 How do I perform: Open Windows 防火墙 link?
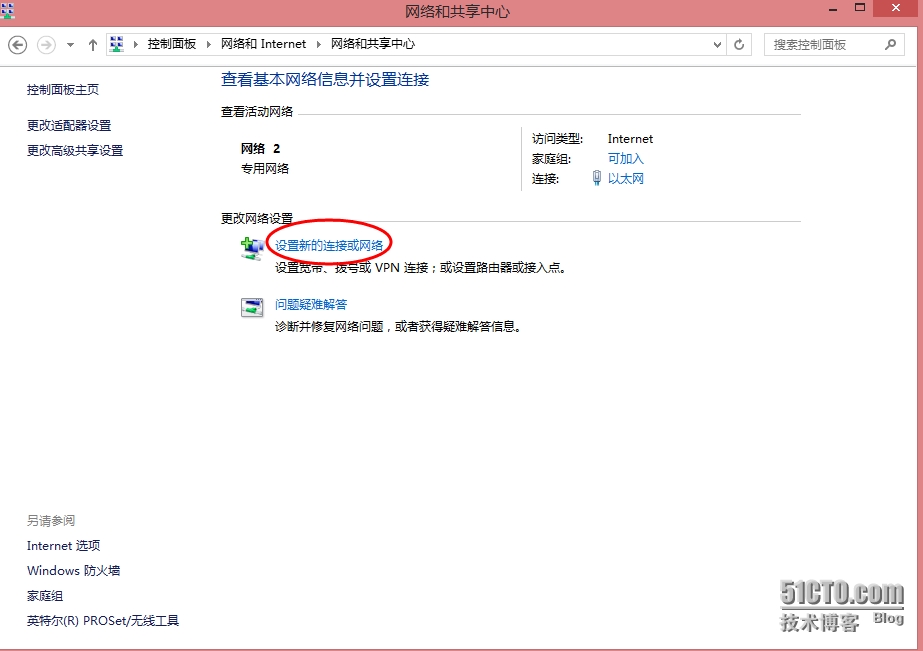[74, 570]
